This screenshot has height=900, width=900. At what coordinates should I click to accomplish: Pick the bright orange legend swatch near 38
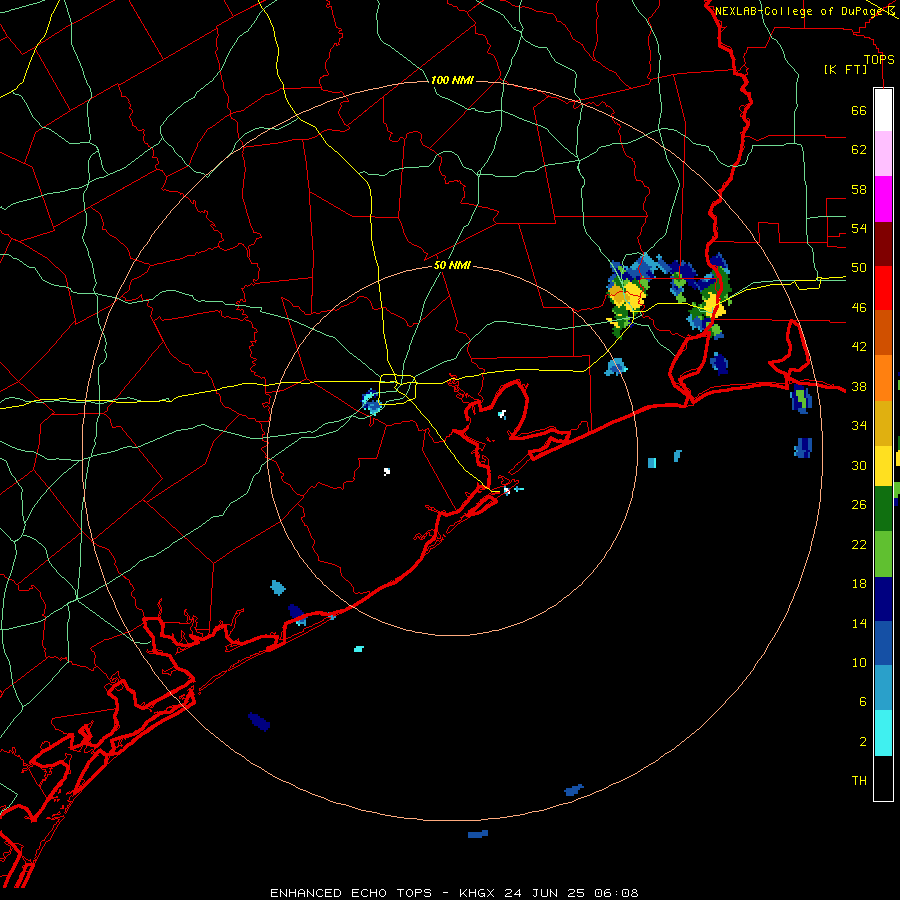pyautogui.click(x=883, y=378)
